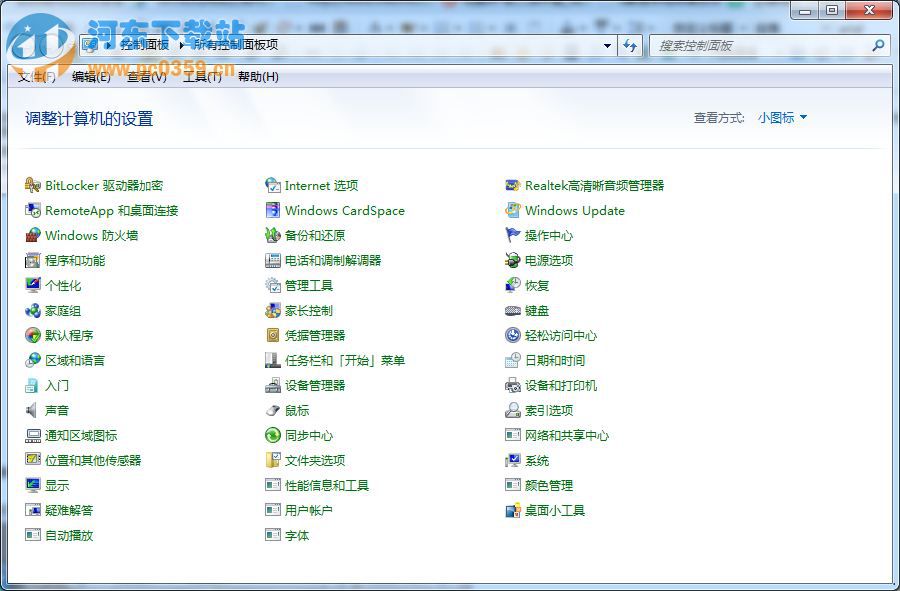Open 声音 settings
The width and height of the screenshot is (900, 591).
(56, 410)
